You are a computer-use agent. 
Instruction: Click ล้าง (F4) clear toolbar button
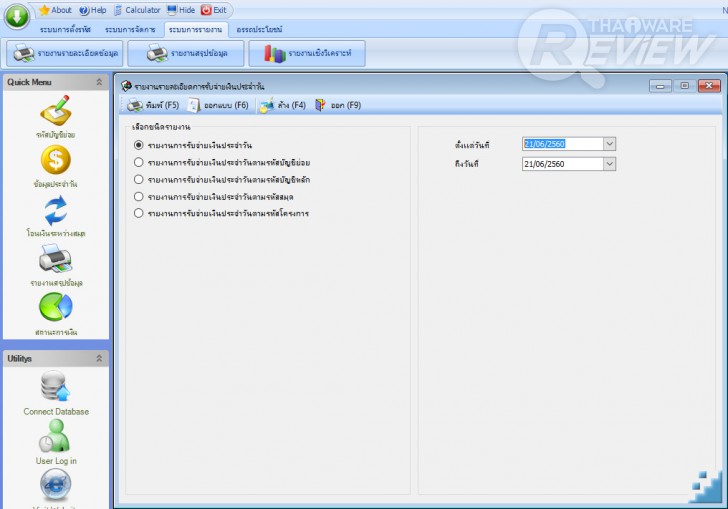pos(283,105)
